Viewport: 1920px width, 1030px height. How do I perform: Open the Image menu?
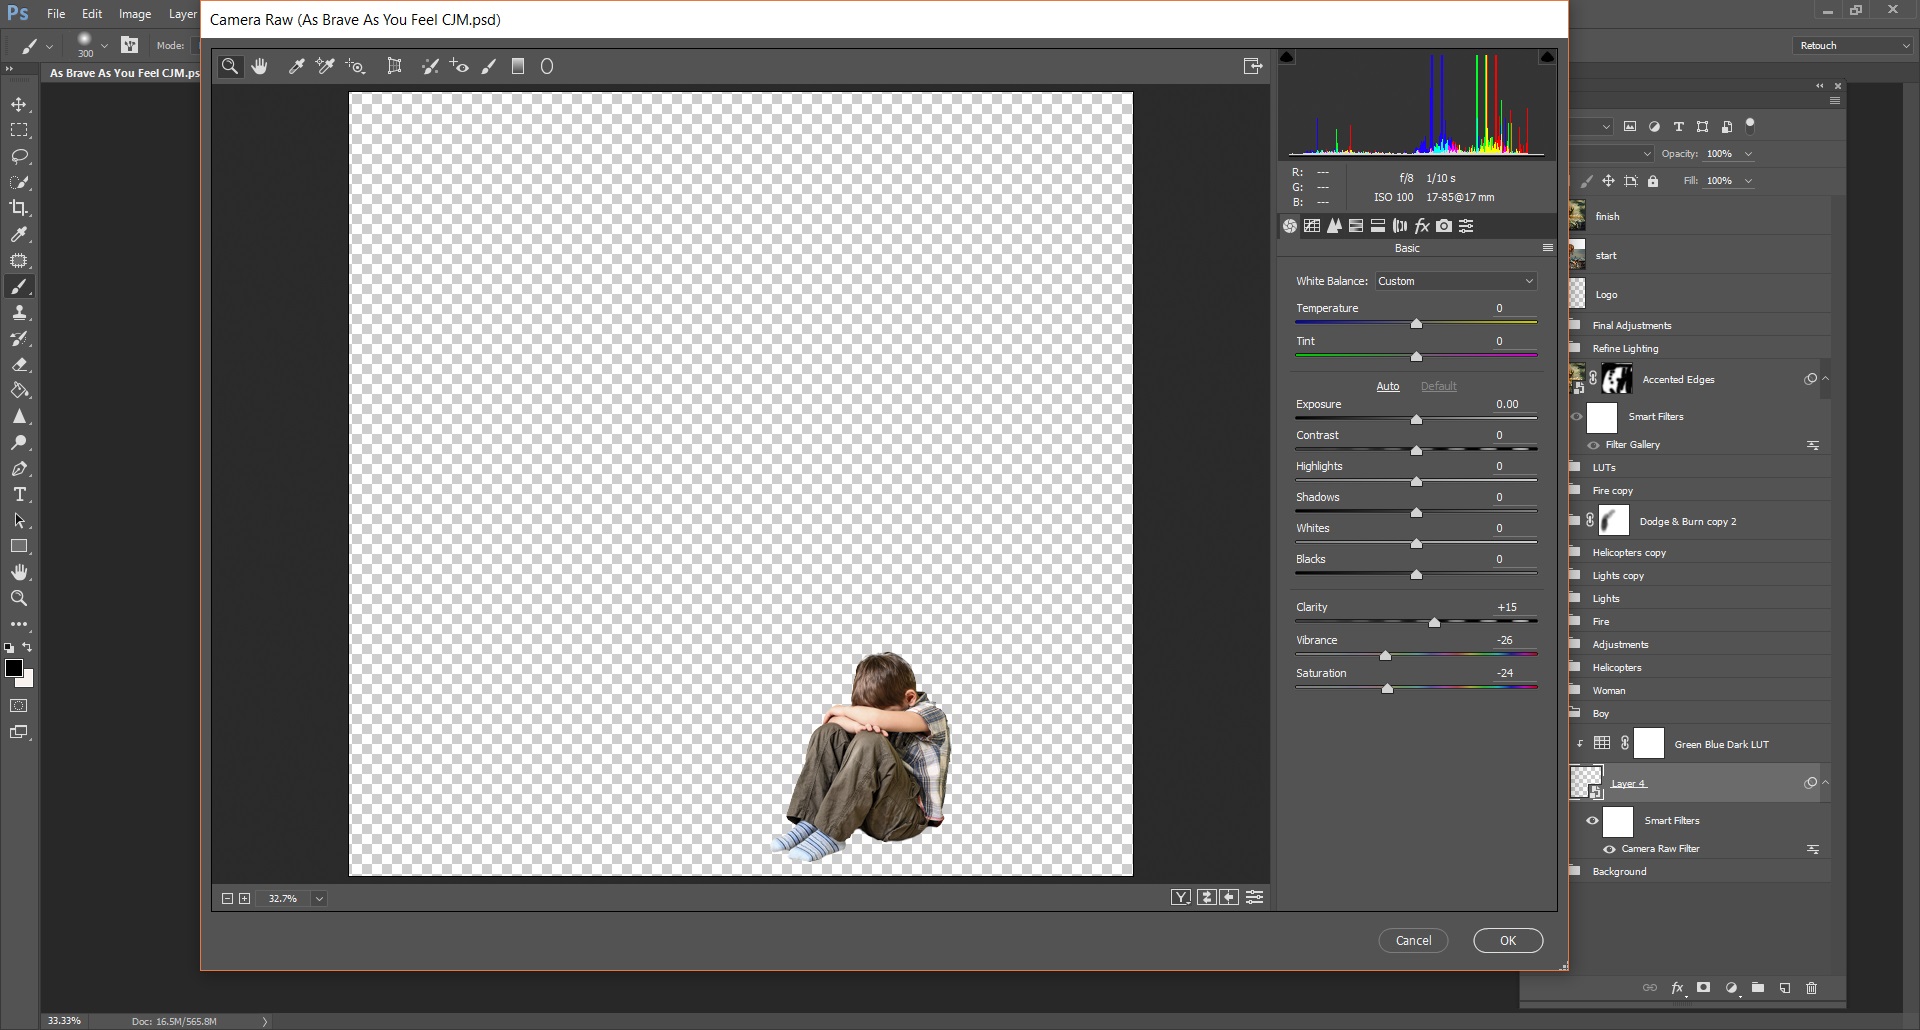click(x=135, y=14)
